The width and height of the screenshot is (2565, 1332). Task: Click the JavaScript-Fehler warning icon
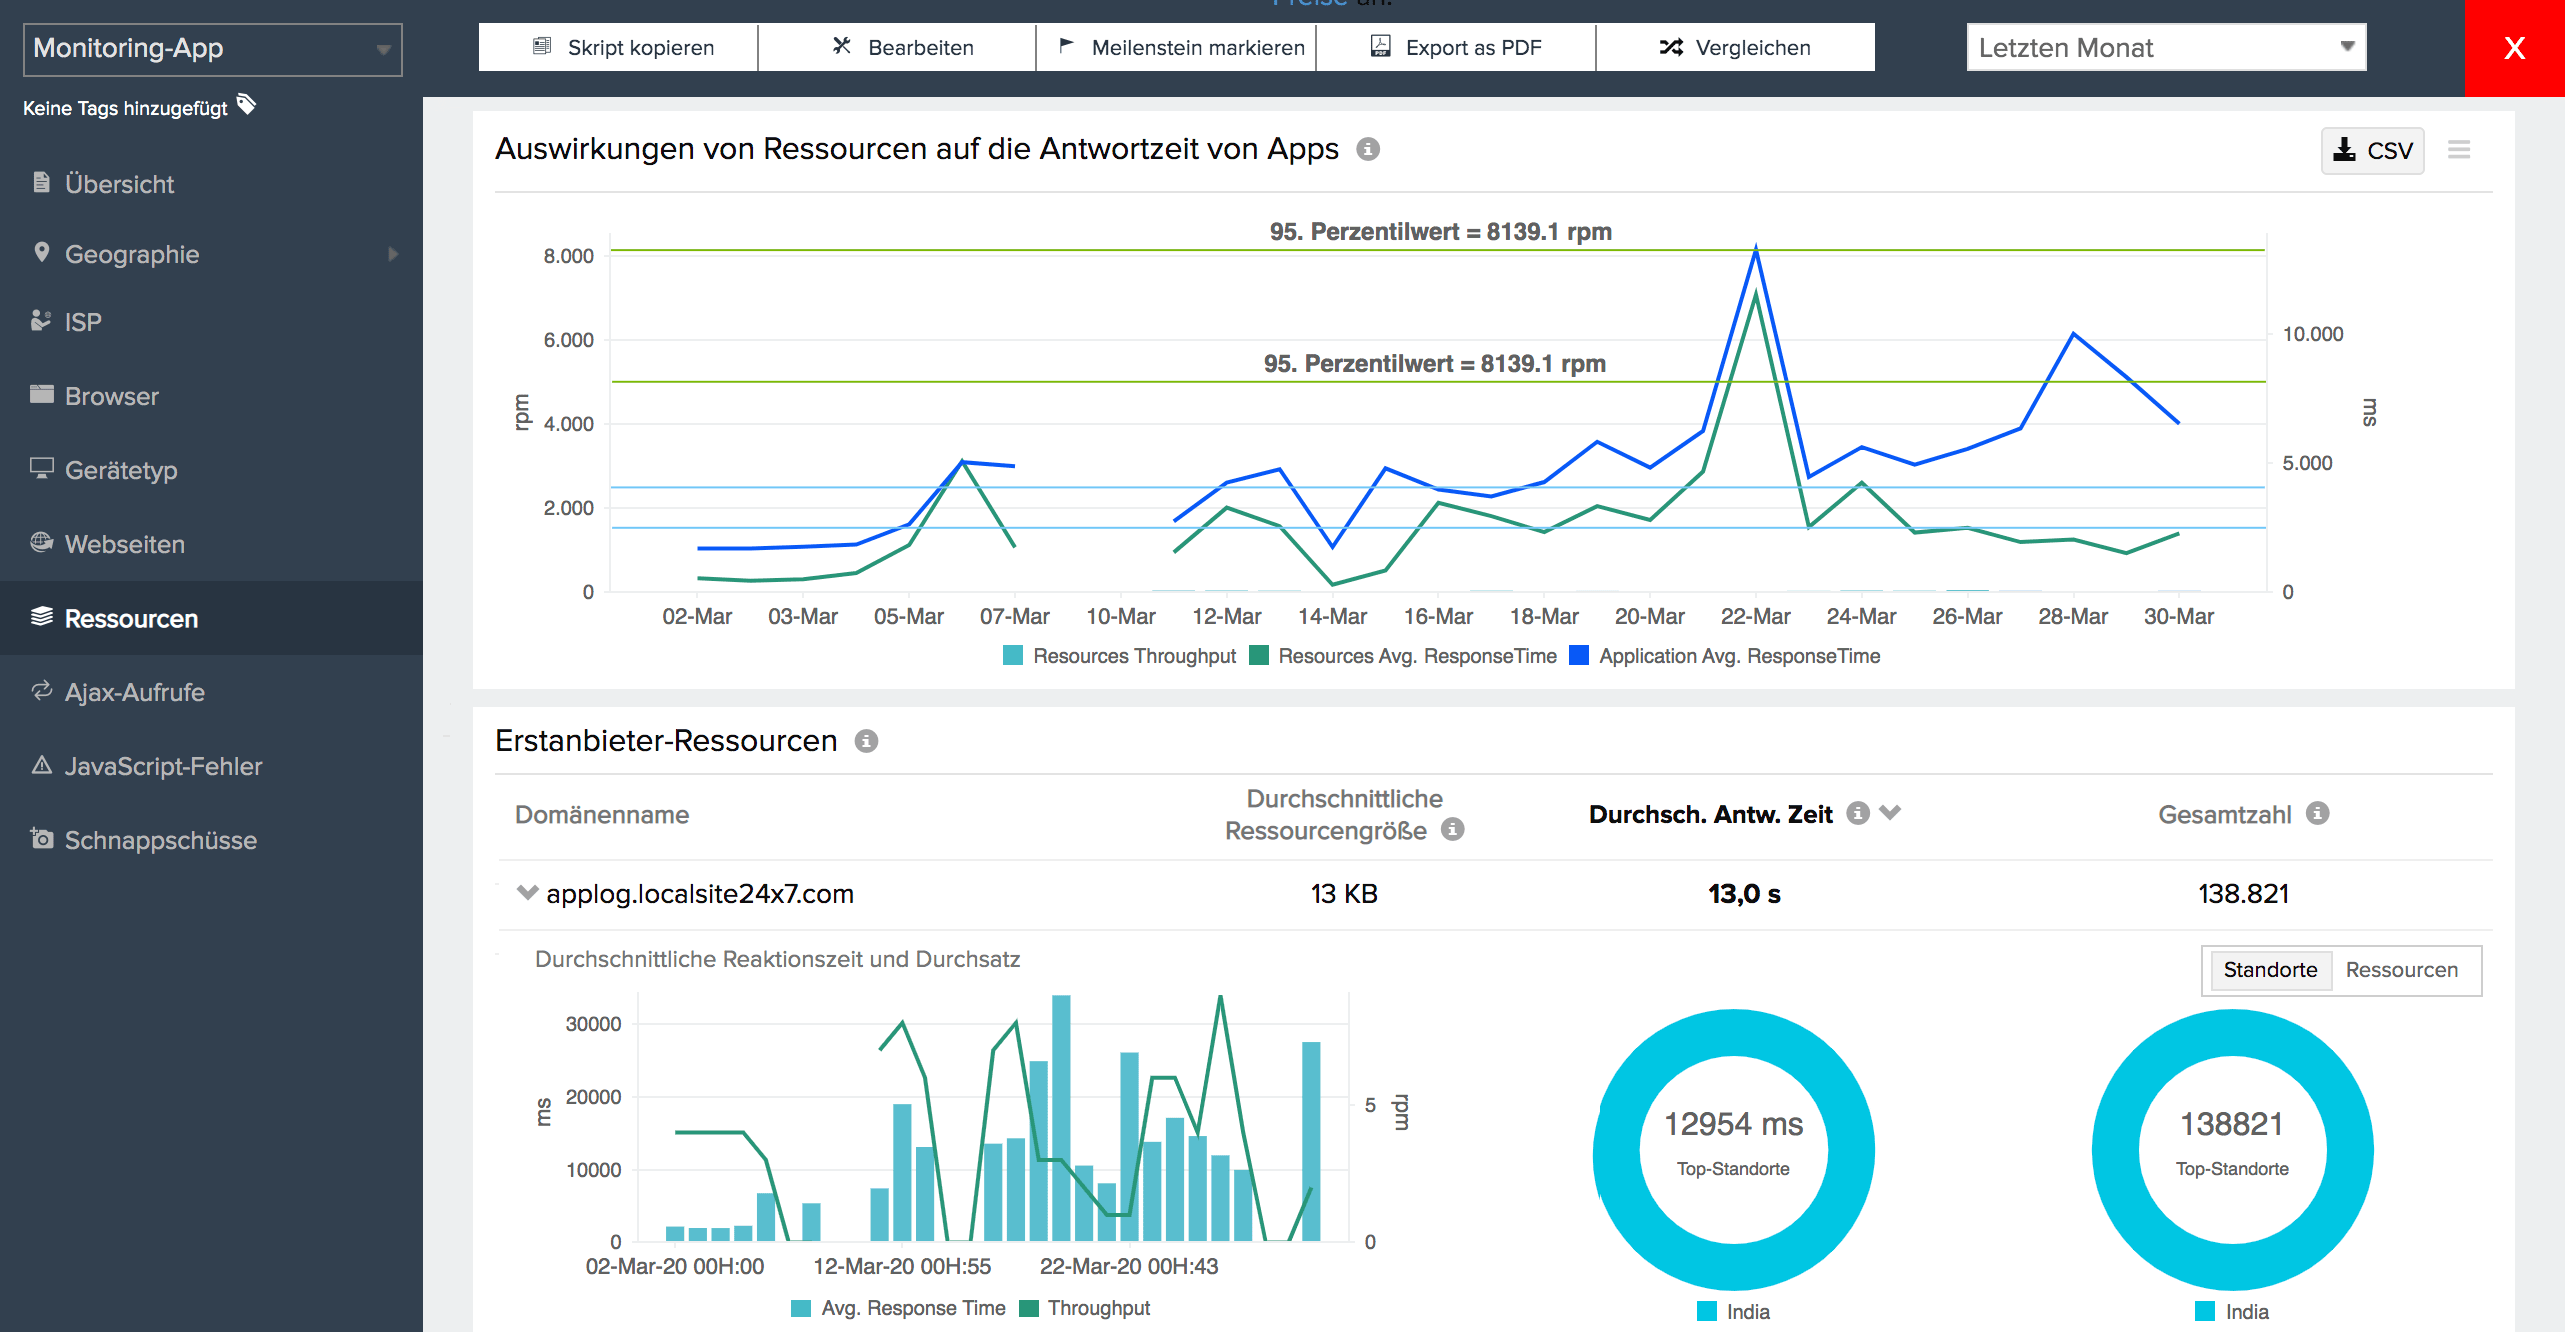41,765
